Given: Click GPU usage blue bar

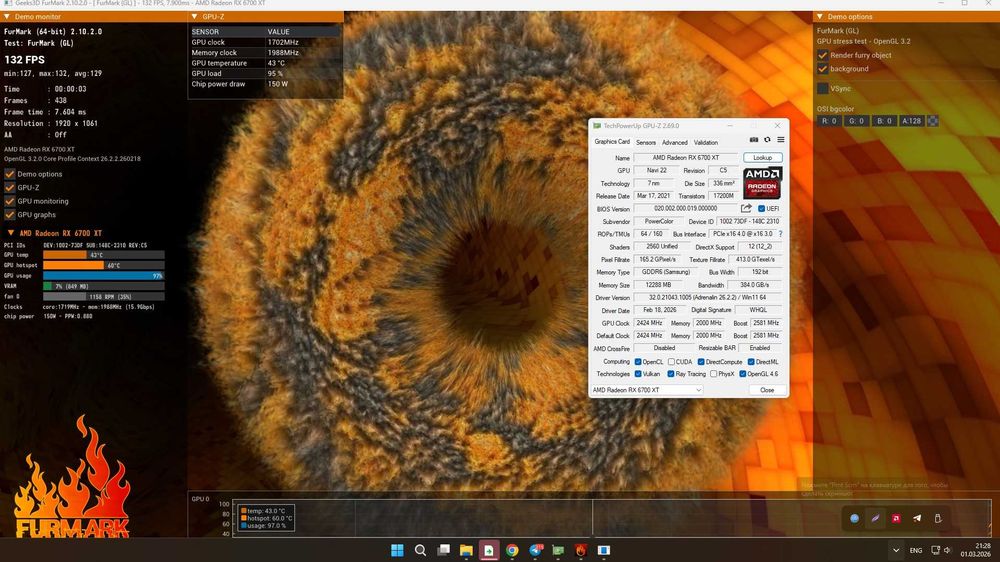Looking at the screenshot, I should click(x=103, y=276).
